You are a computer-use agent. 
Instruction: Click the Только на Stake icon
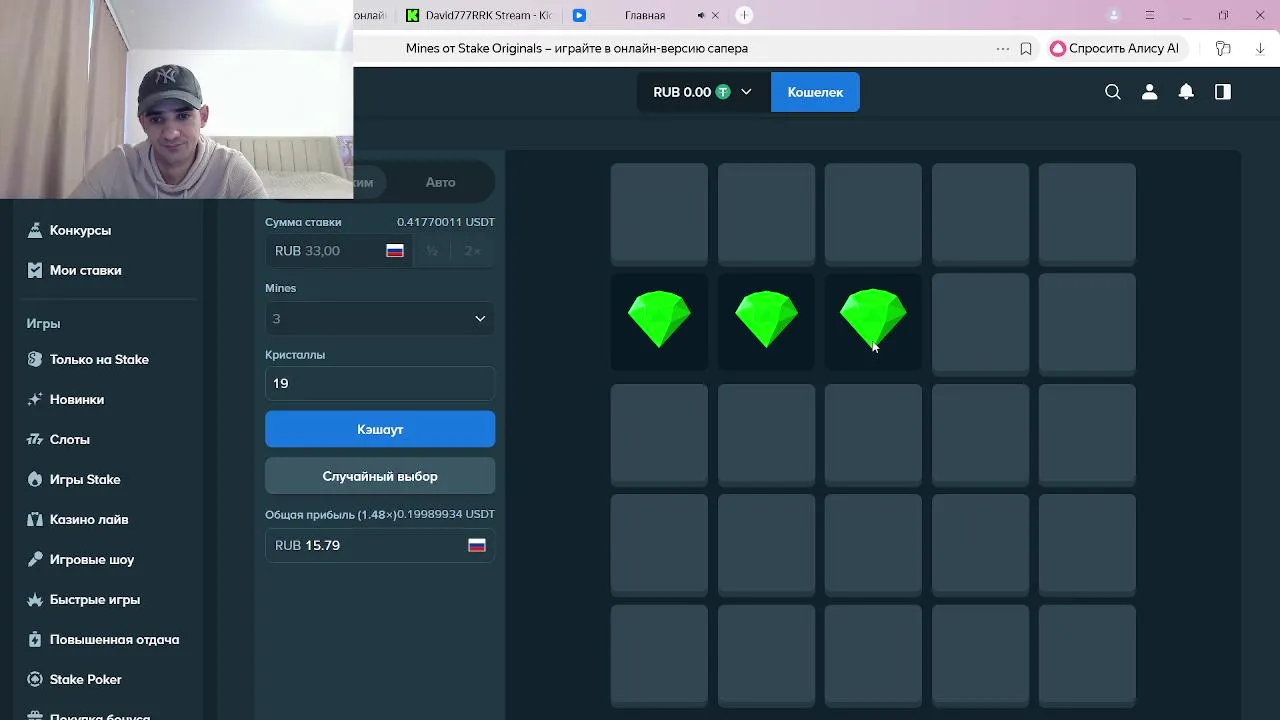[35, 359]
